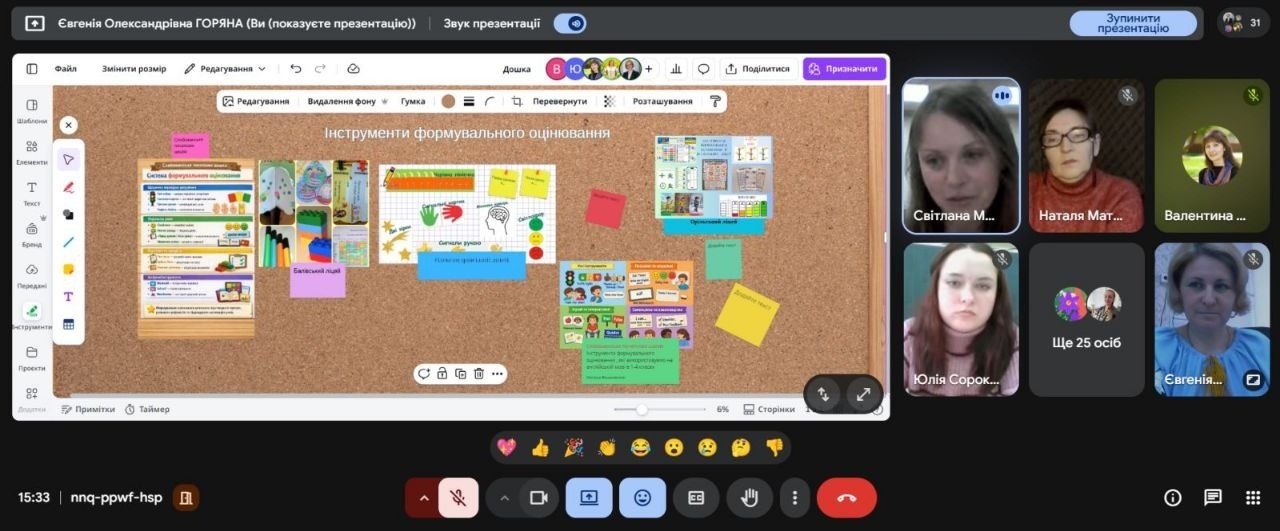This screenshot has height=531, width=1280.
Task: Turn on closed captions
Action: [x=696, y=498]
